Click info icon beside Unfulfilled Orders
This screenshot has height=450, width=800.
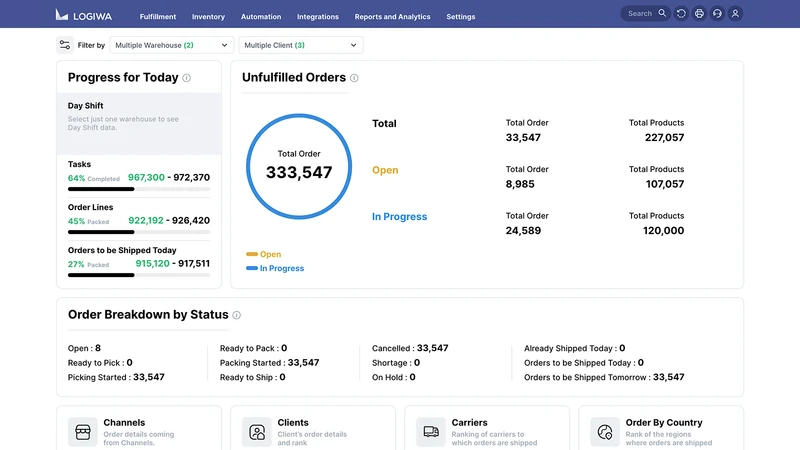(x=354, y=78)
